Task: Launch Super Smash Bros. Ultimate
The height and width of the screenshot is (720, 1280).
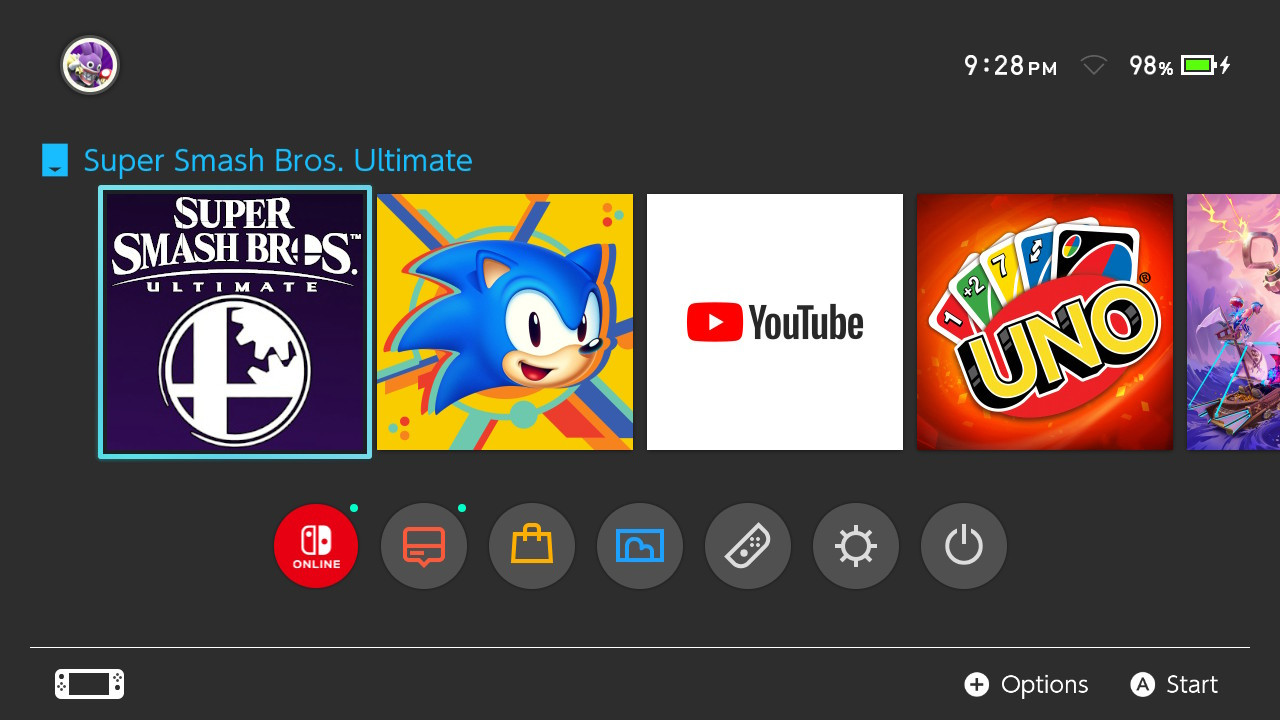Action: point(234,322)
